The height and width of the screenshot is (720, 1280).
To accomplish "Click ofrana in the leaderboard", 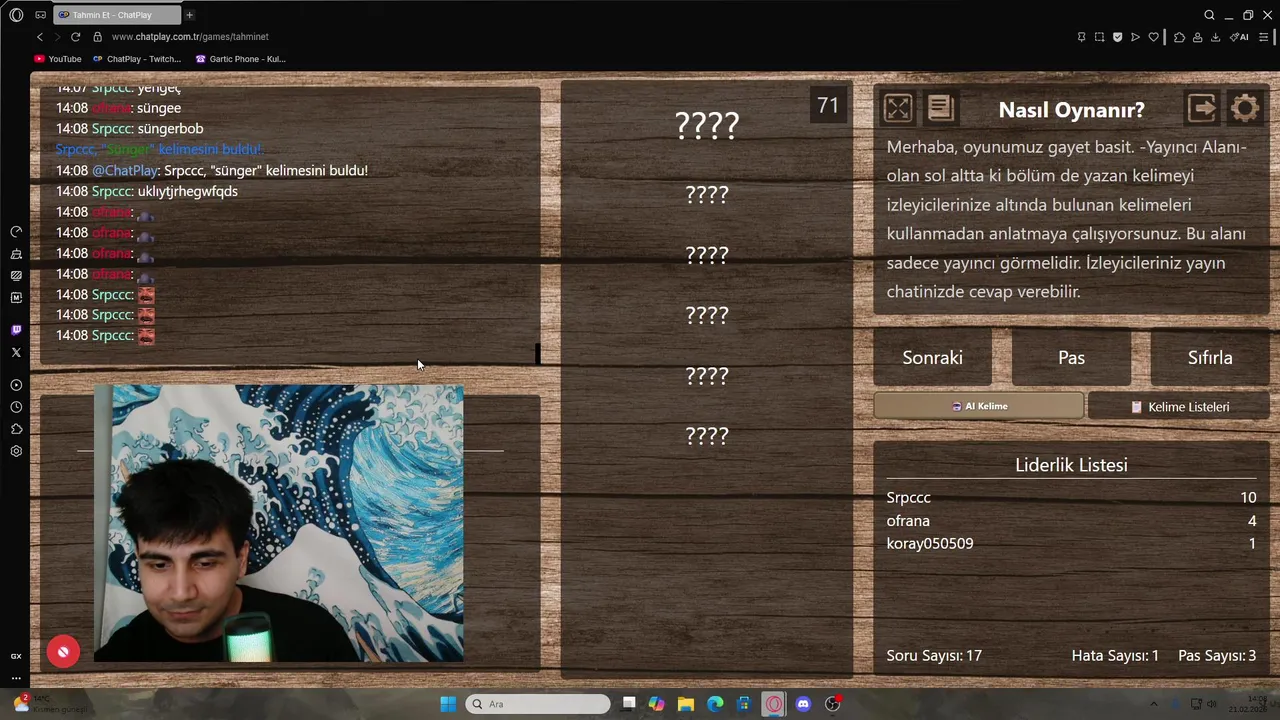I will pyautogui.click(x=908, y=521).
